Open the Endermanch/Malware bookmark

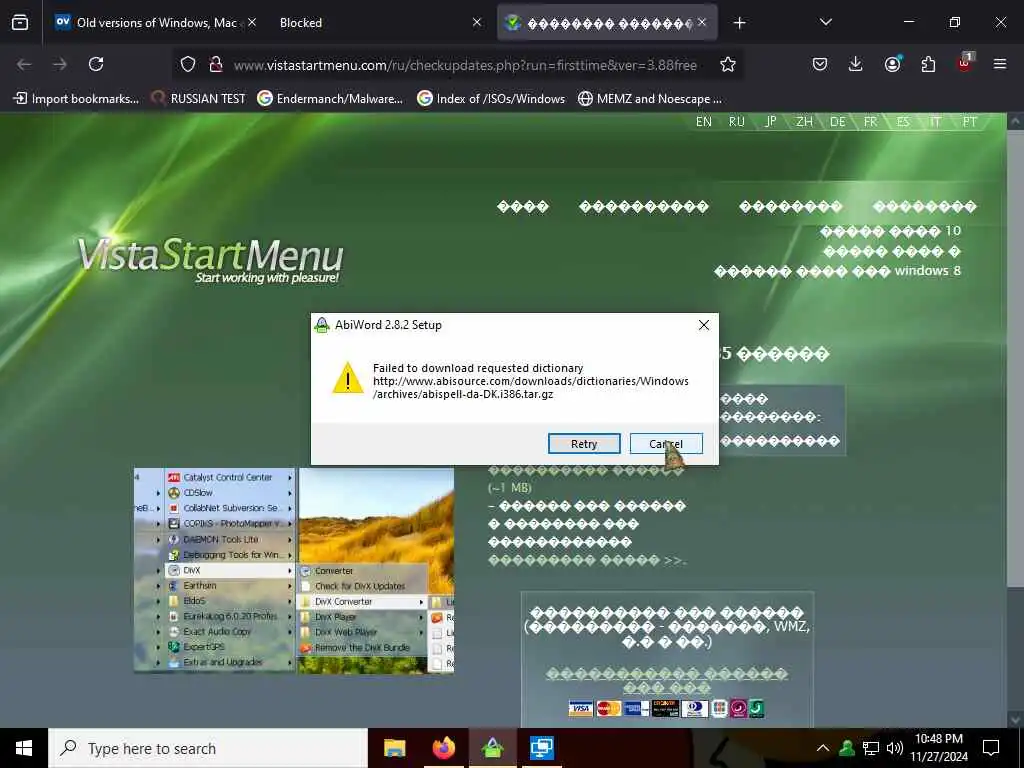tap(330, 99)
